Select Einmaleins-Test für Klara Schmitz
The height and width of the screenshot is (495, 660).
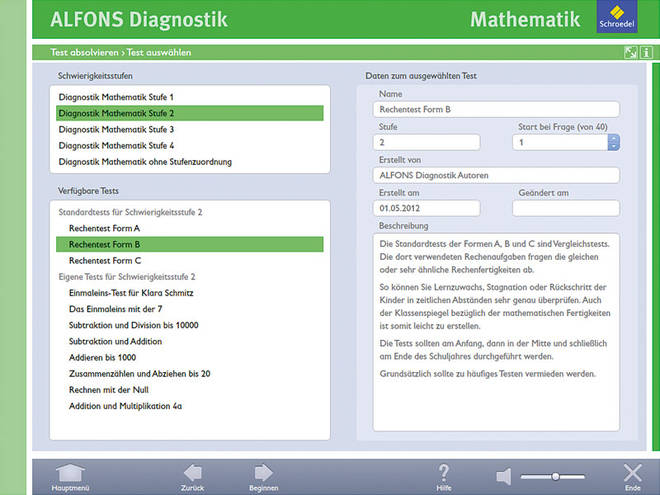[x=190, y=293]
